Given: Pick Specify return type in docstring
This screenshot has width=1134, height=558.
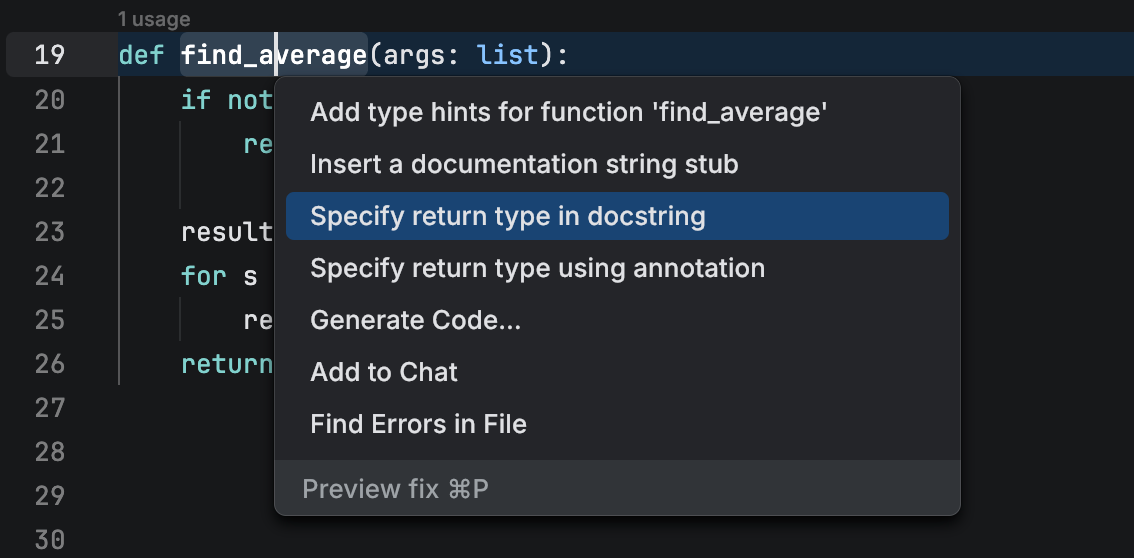Looking at the screenshot, I should pyautogui.click(x=508, y=216).
